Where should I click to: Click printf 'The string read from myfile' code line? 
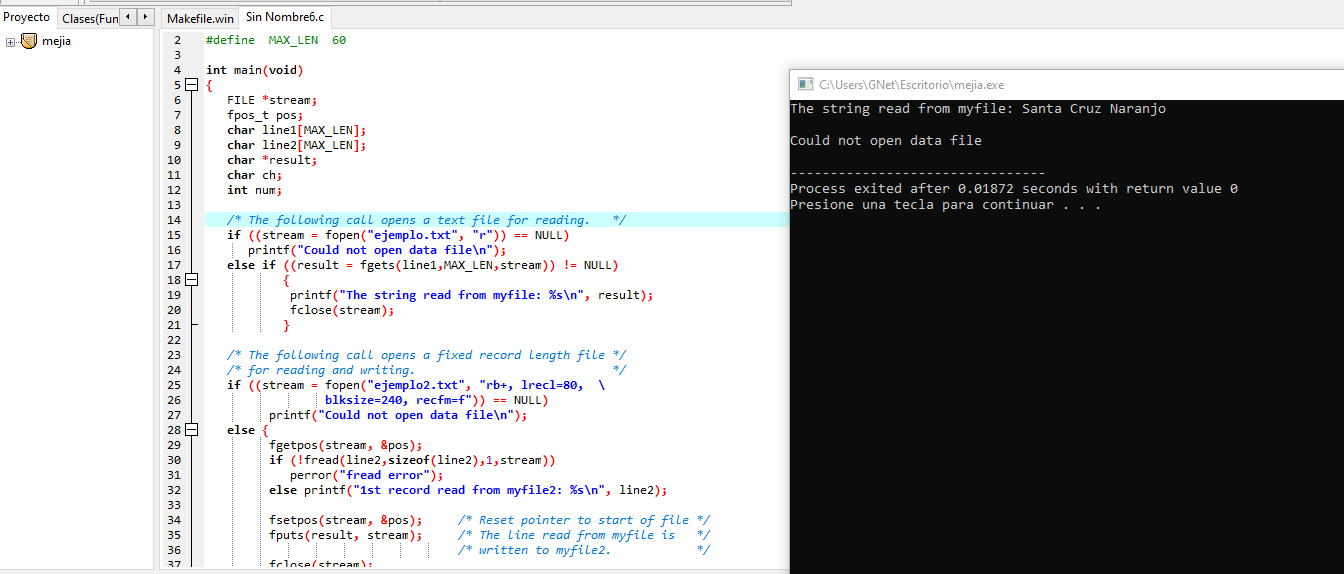pos(472,295)
